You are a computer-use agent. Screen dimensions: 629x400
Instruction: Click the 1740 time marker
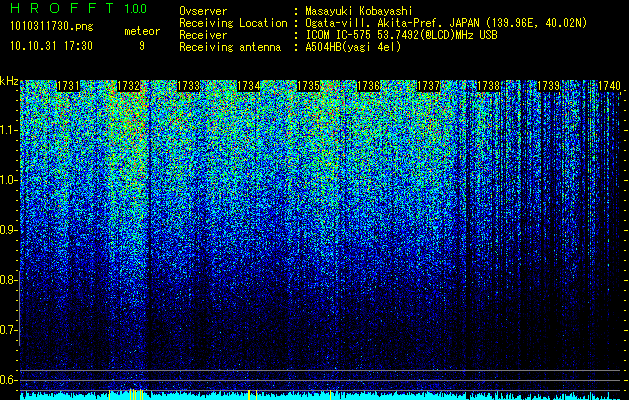coord(609,86)
